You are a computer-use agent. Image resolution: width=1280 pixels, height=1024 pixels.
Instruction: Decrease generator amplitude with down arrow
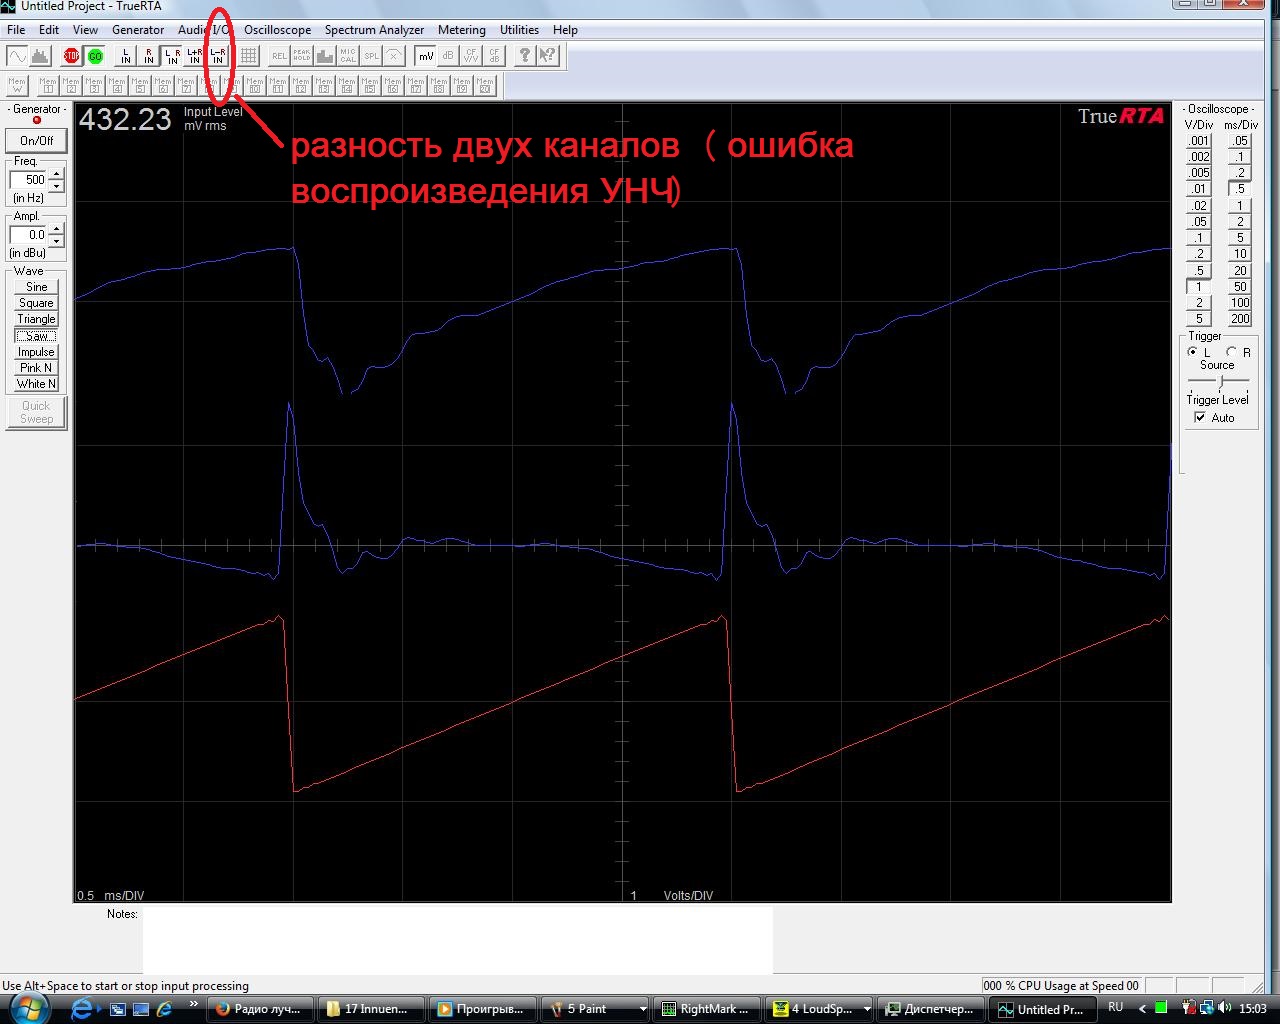coord(56,240)
